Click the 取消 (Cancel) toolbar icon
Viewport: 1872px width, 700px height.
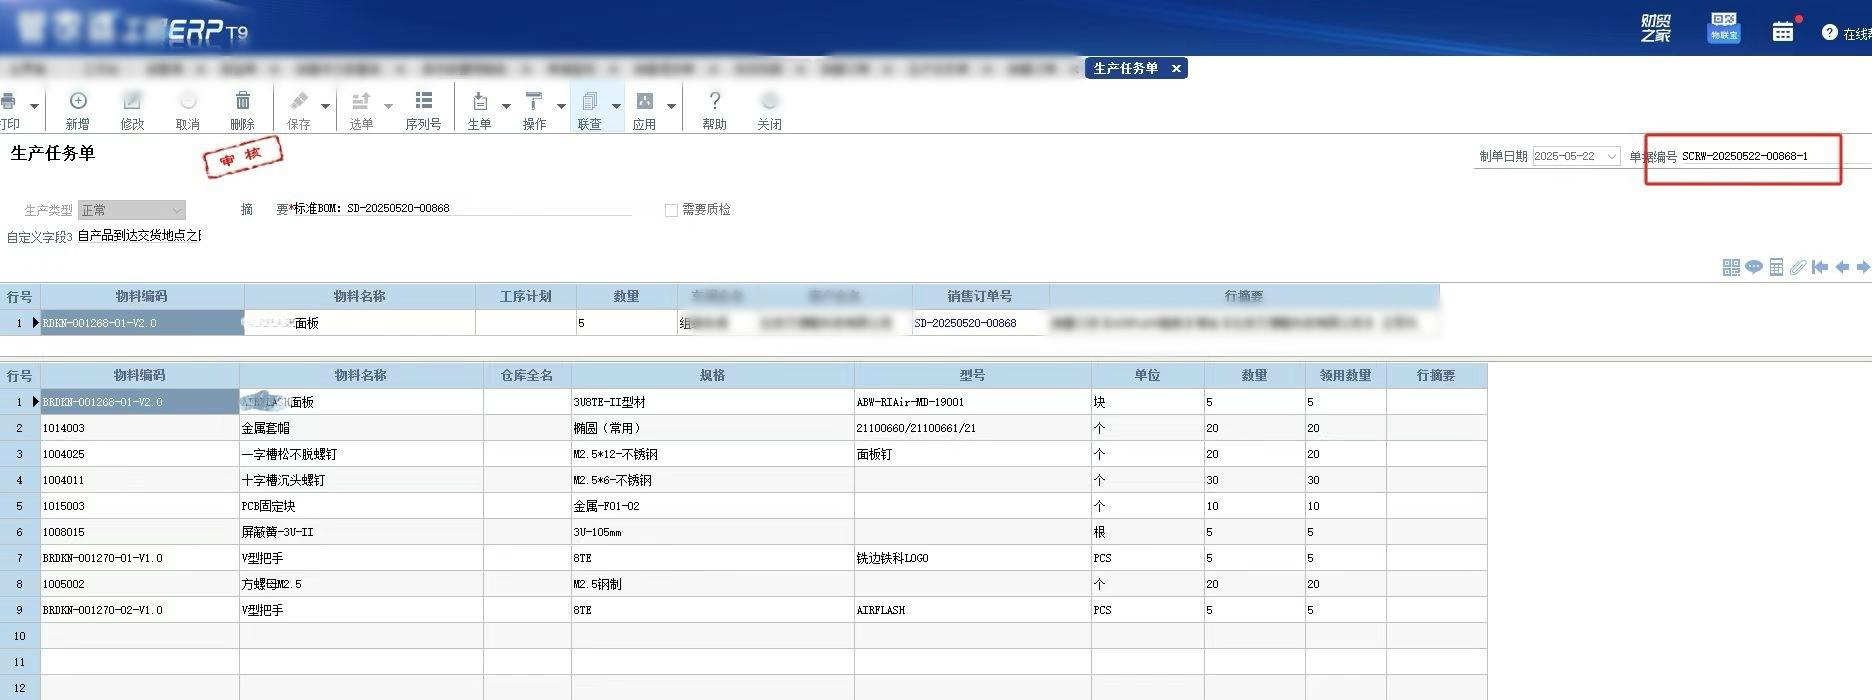click(187, 101)
